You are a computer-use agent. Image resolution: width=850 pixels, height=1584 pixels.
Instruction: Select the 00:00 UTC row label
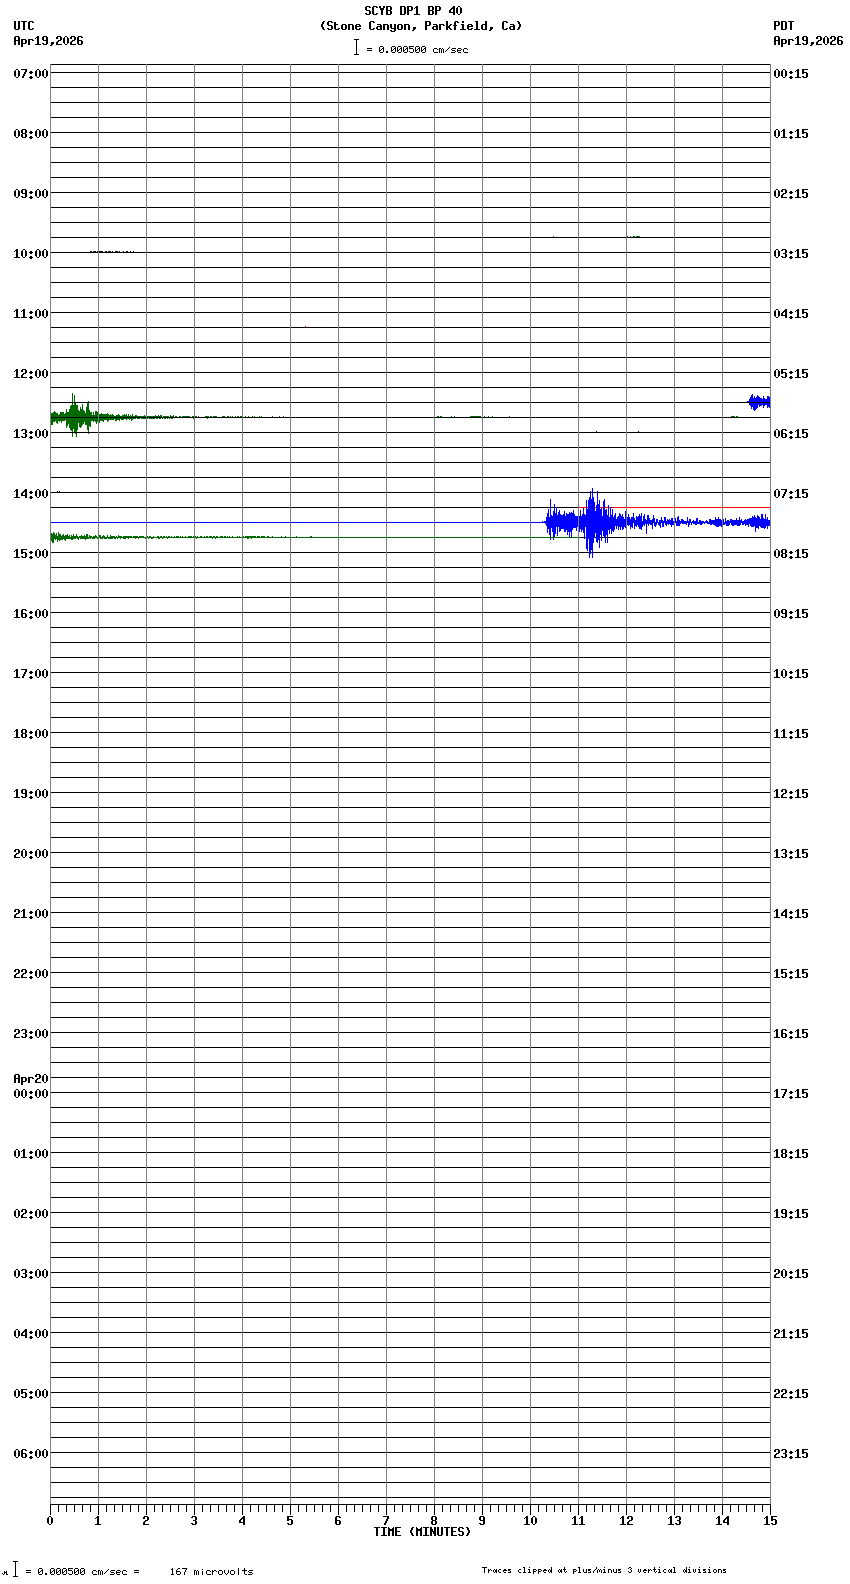(31, 1094)
